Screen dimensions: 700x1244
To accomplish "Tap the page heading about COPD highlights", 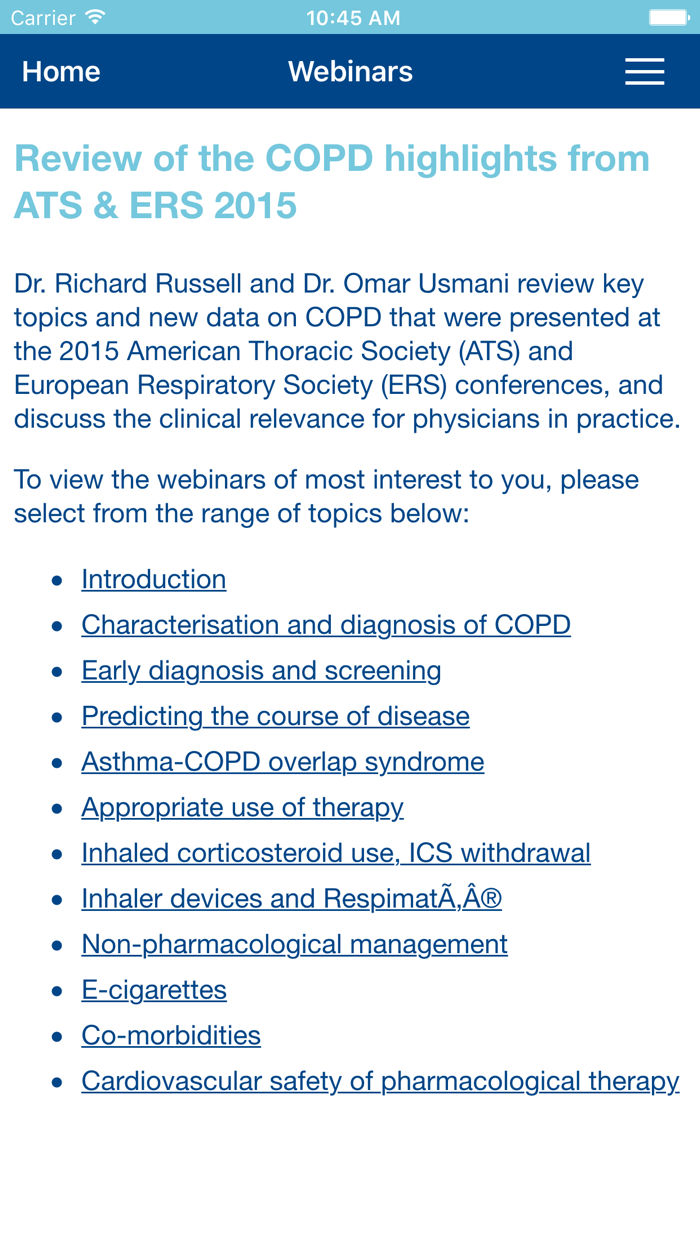I will [x=330, y=180].
